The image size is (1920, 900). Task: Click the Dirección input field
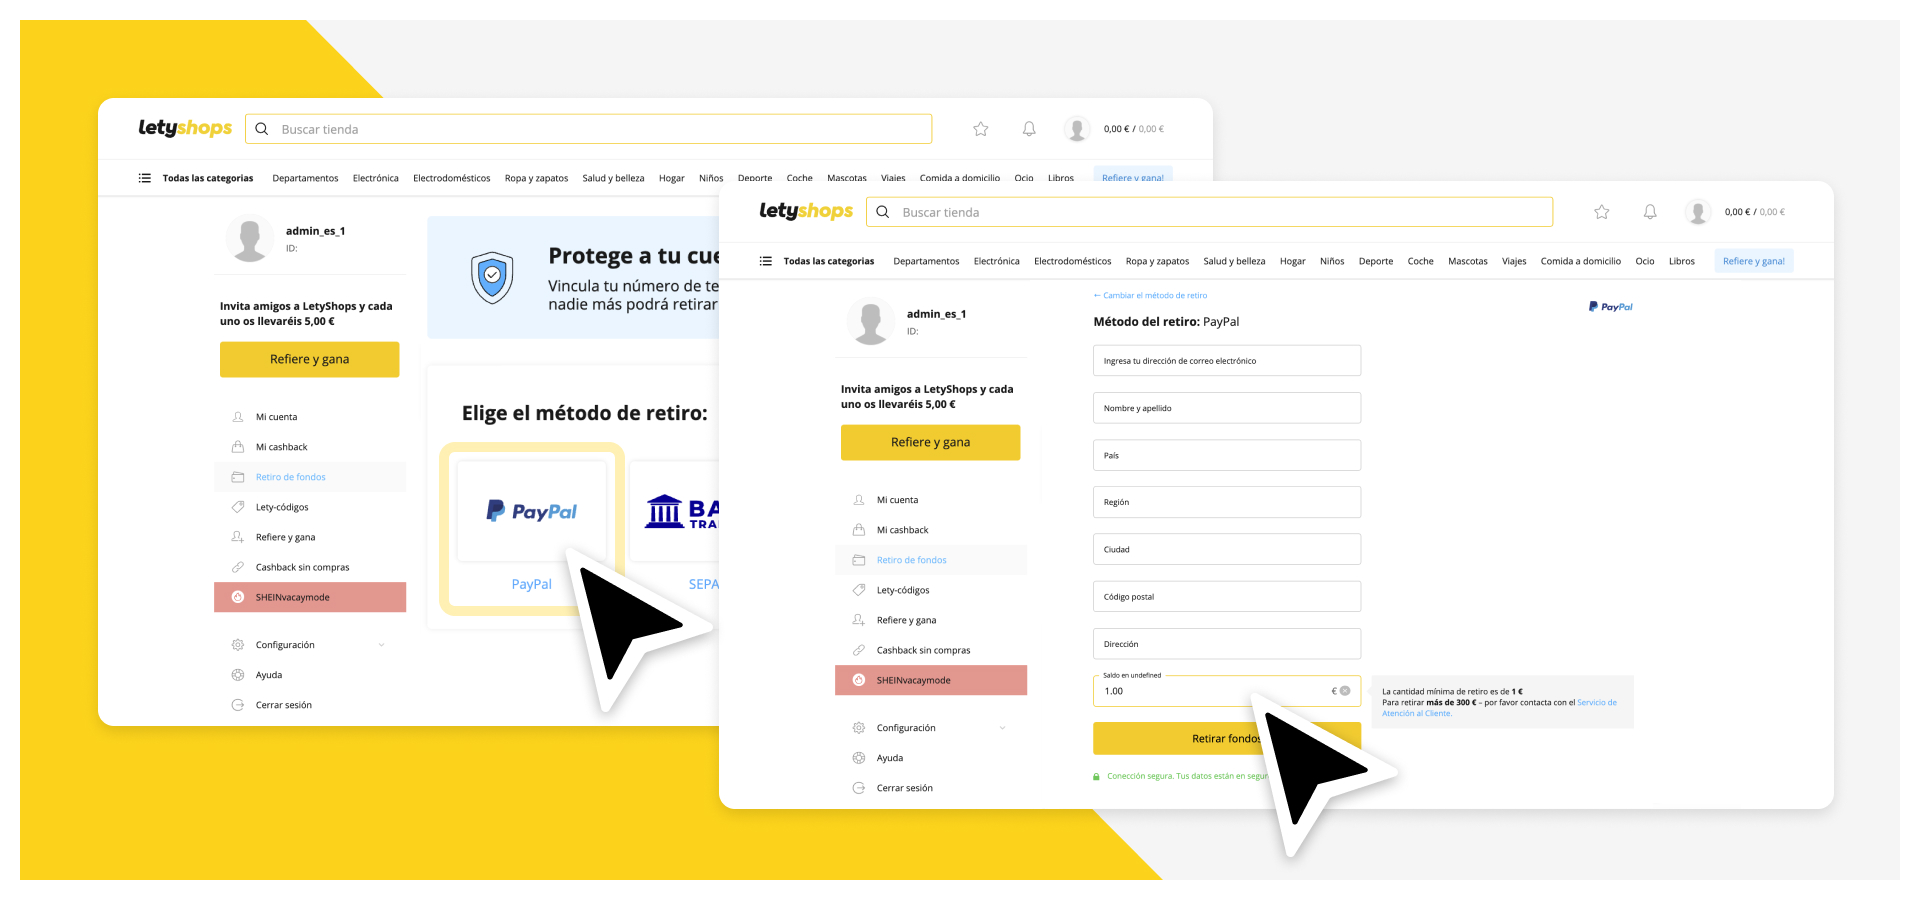click(1227, 644)
